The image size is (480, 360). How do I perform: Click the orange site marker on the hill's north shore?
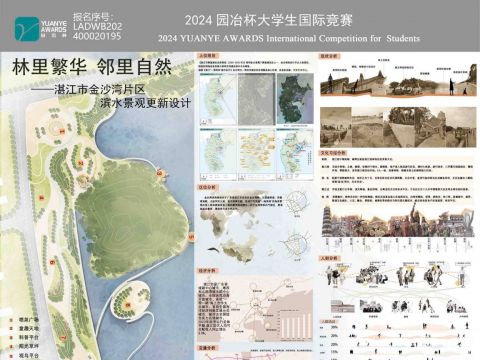(159, 173)
